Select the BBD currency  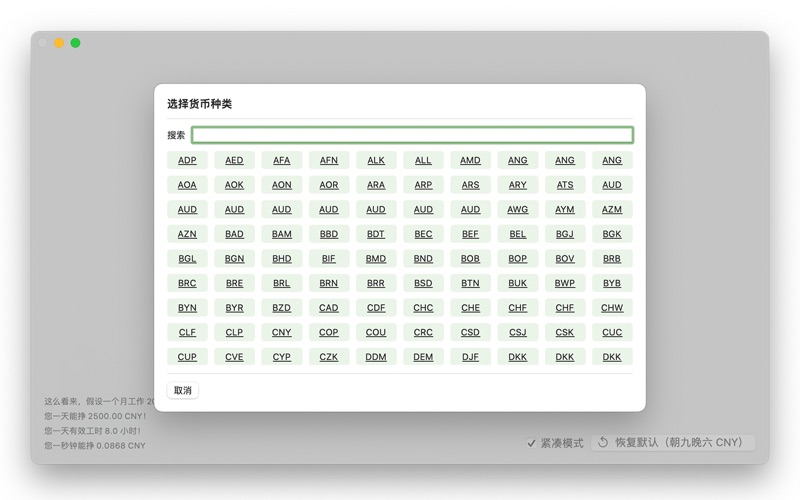329,234
